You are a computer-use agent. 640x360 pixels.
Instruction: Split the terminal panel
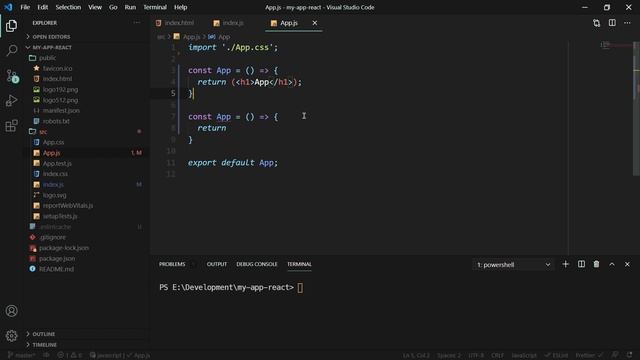581,264
